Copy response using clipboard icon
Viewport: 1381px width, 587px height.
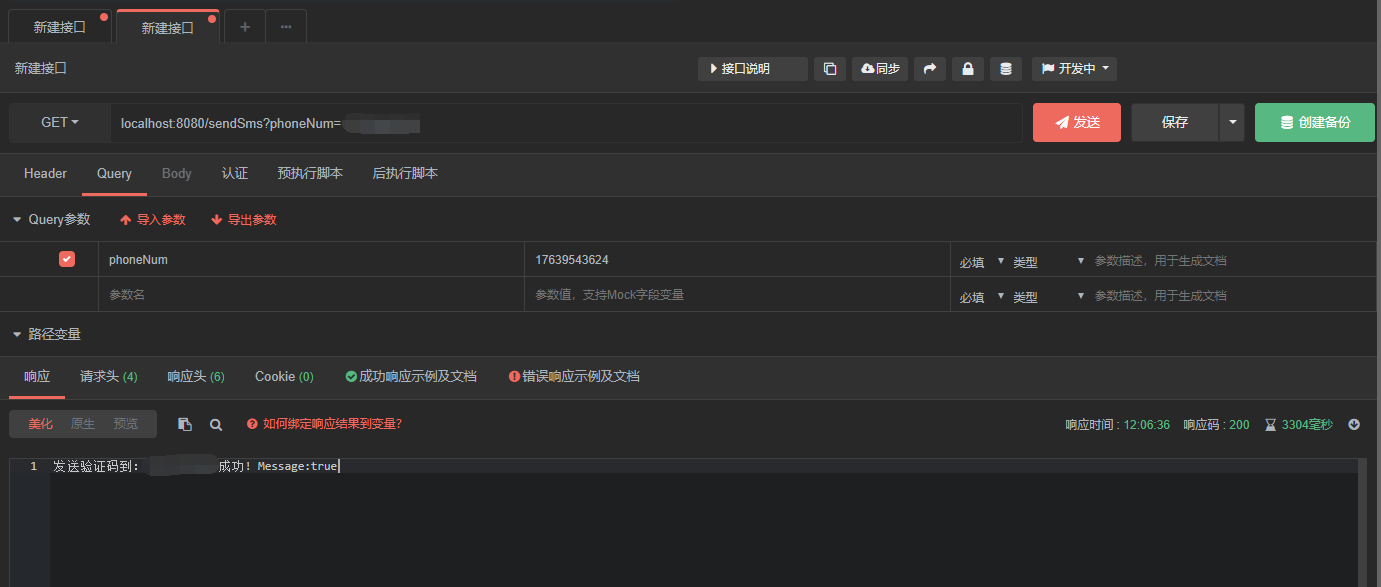click(185, 424)
